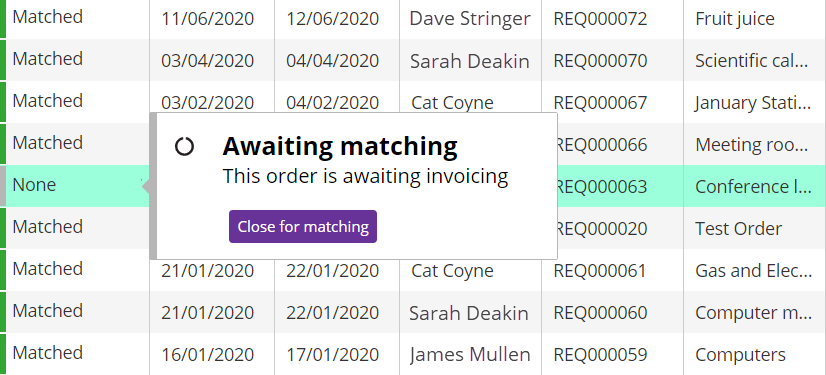Click Sarah Deakin in REQ000070 row
Image resolution: width=826 pixels, height=375 pixels.
[x=470, y=61]
